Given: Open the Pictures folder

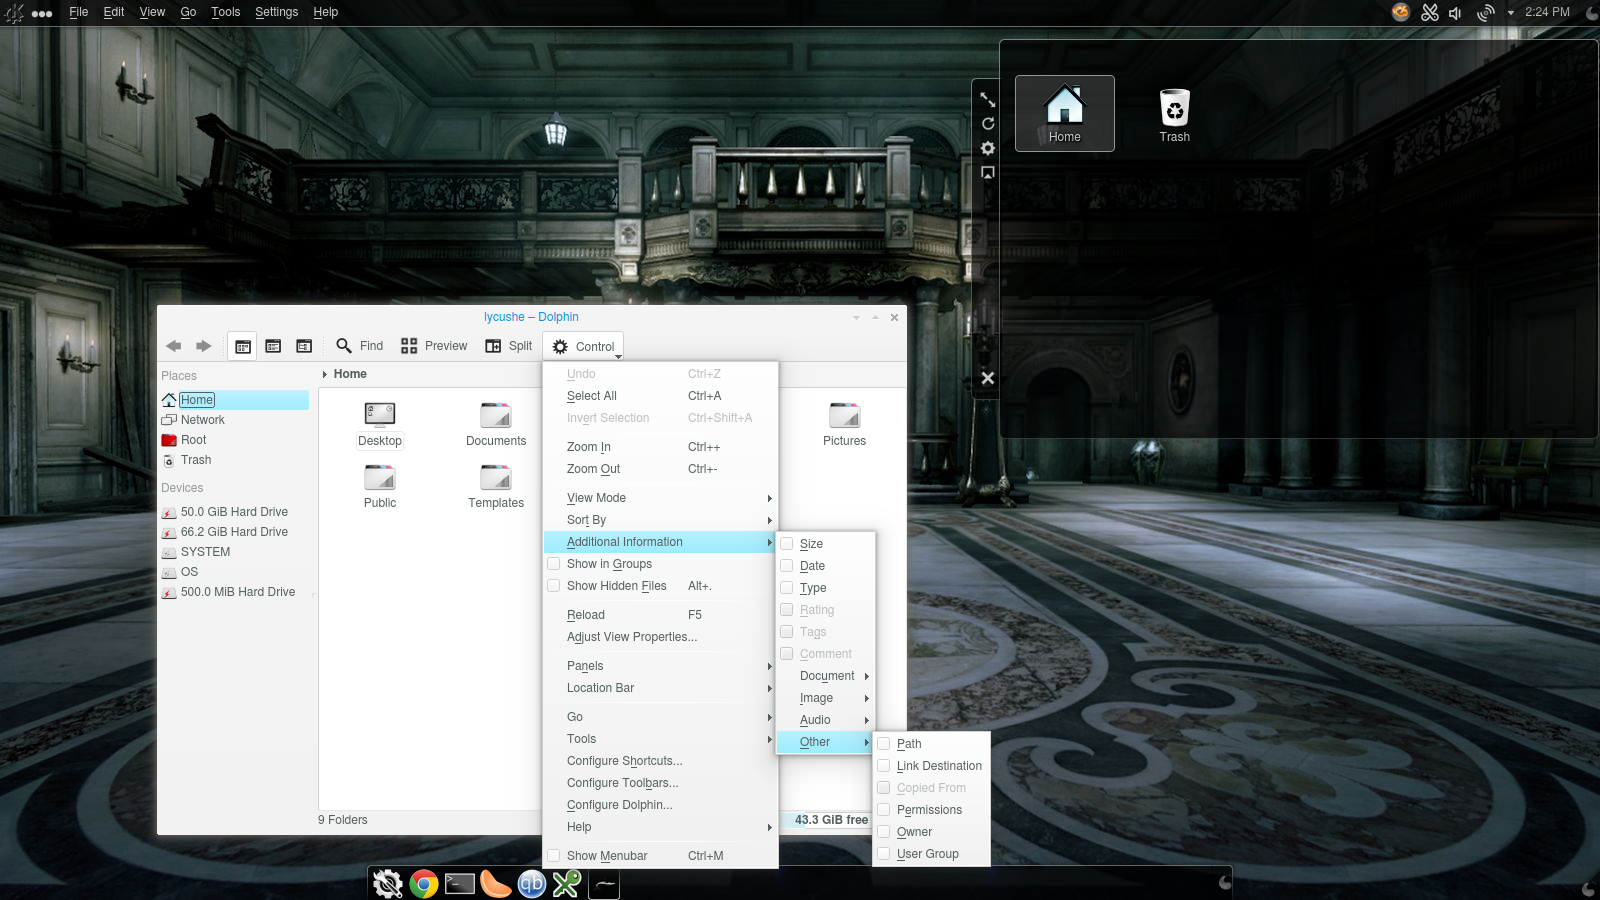Looking at the screenshot, I should 845,424.
